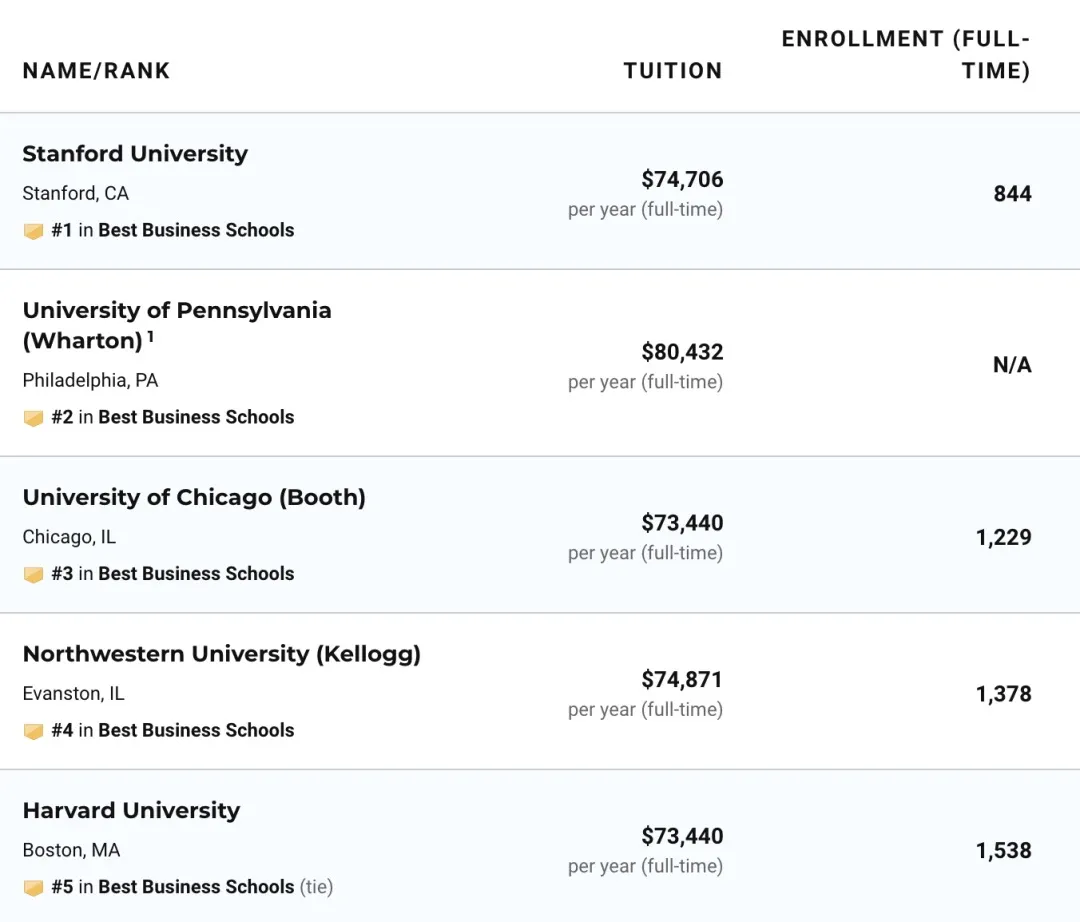Image resolution: width=1080 pixels, height=922 pixels.
Task: Click the Harvard University heading link
Action: point(131,811)
